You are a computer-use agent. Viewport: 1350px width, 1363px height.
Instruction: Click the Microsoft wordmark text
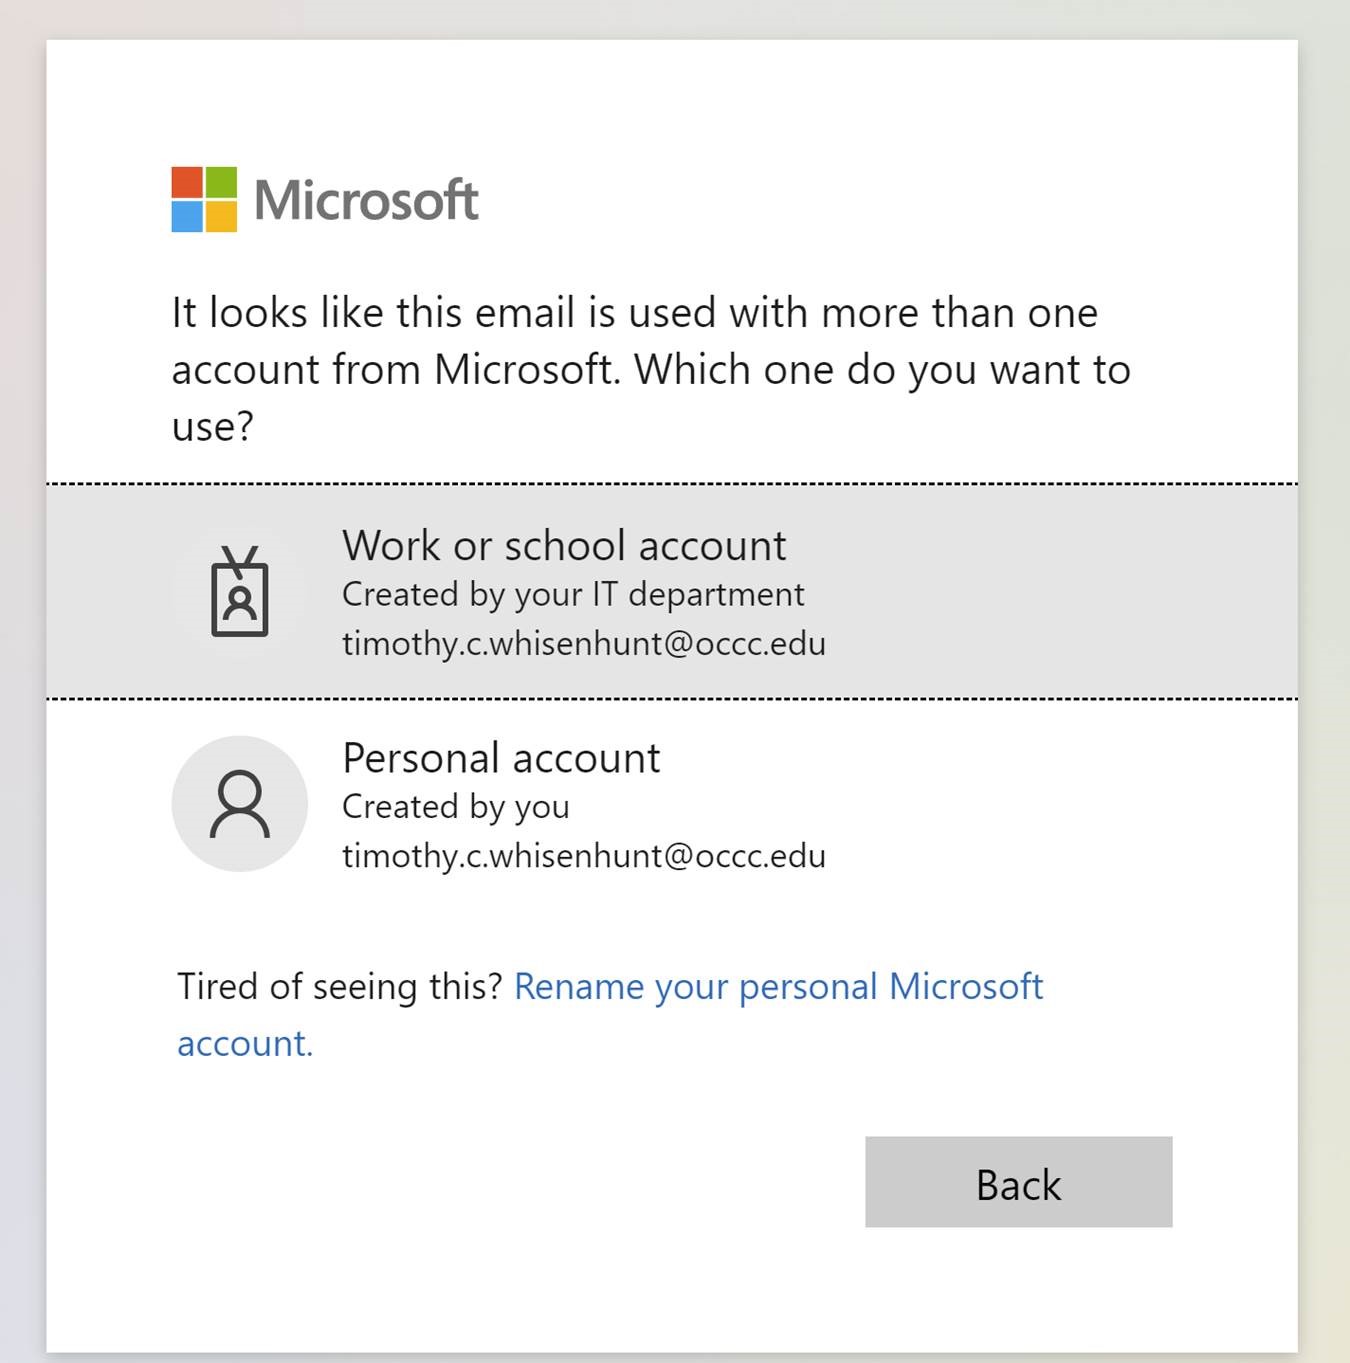(x=366, y=200)
